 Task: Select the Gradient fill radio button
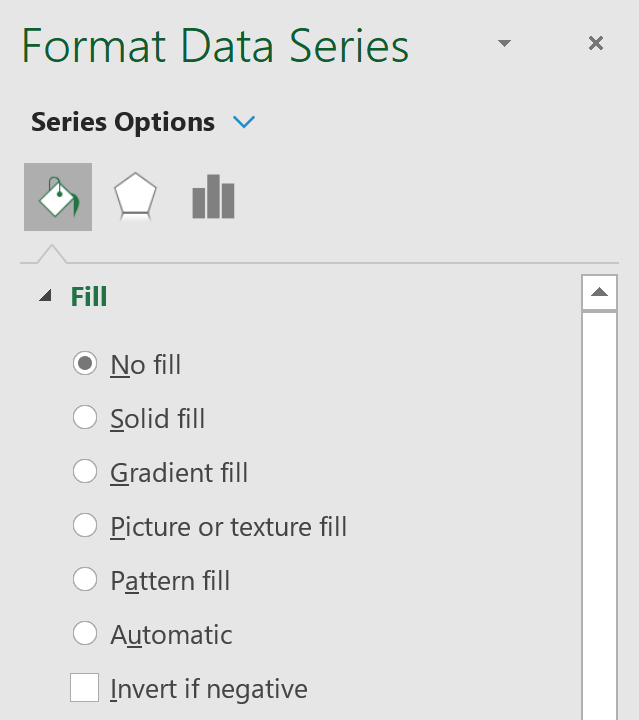[85, 472]
